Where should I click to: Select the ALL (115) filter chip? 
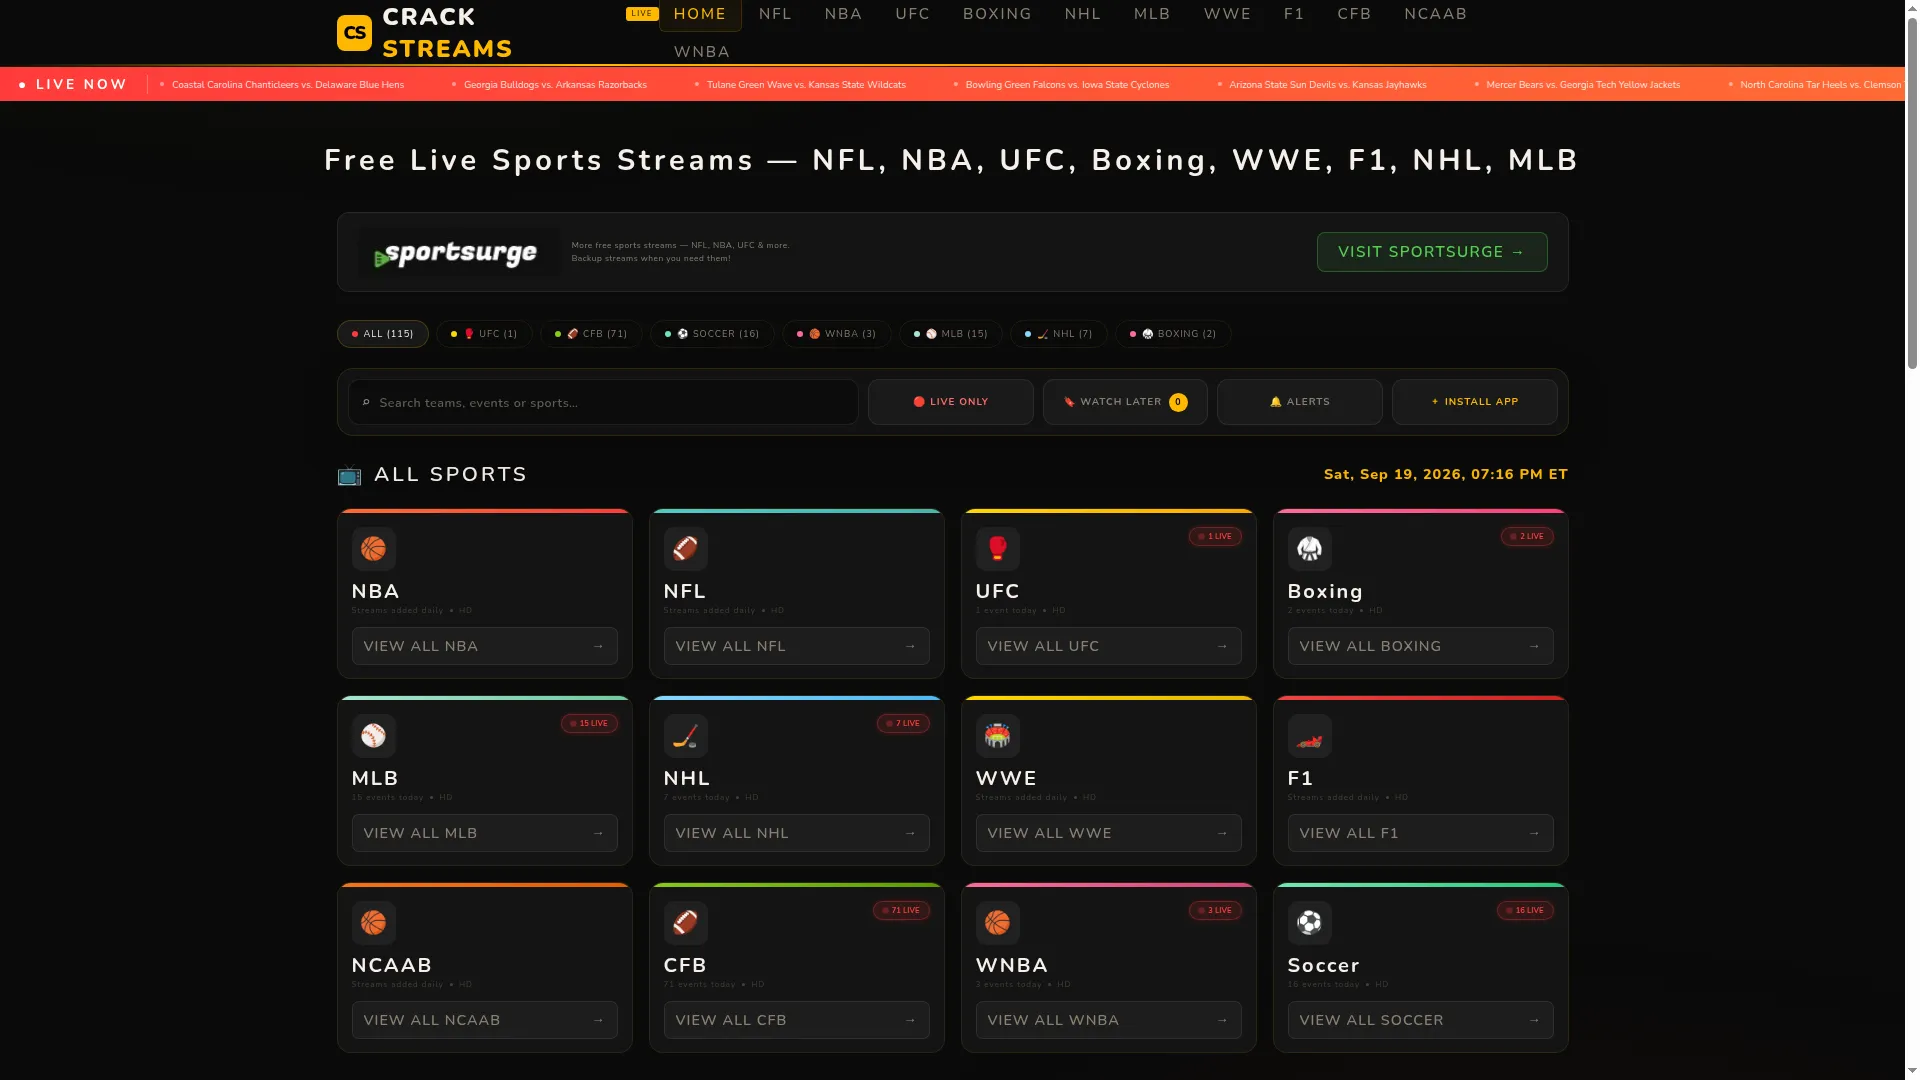(x=383, y=334)
